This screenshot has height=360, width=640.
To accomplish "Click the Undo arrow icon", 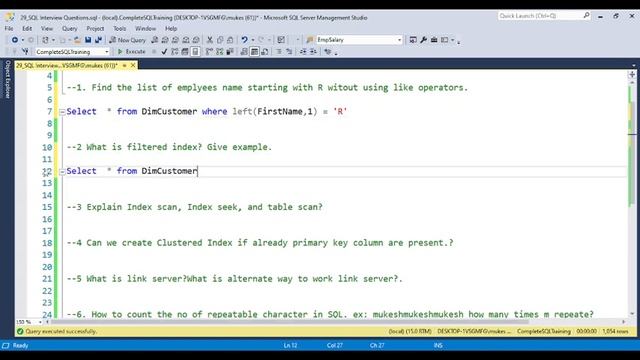I will pos(244,40).
